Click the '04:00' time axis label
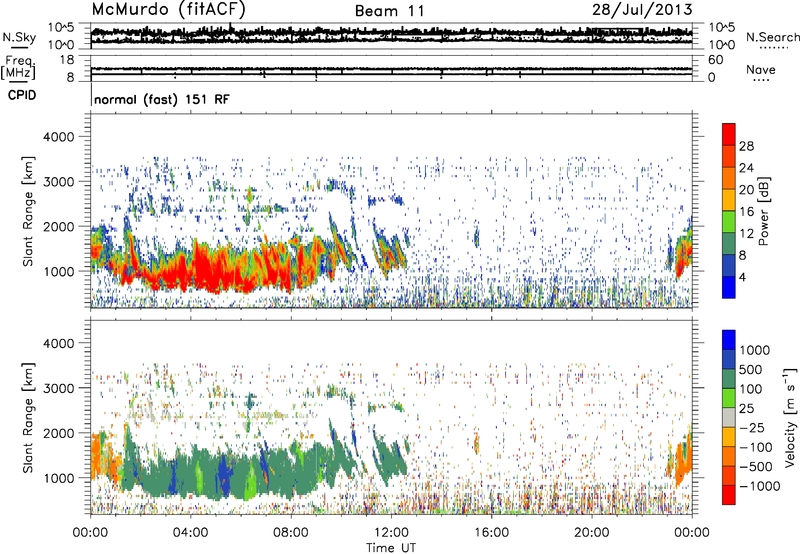The width and height of the screenshot is (800, 554). tap(190, 533)
